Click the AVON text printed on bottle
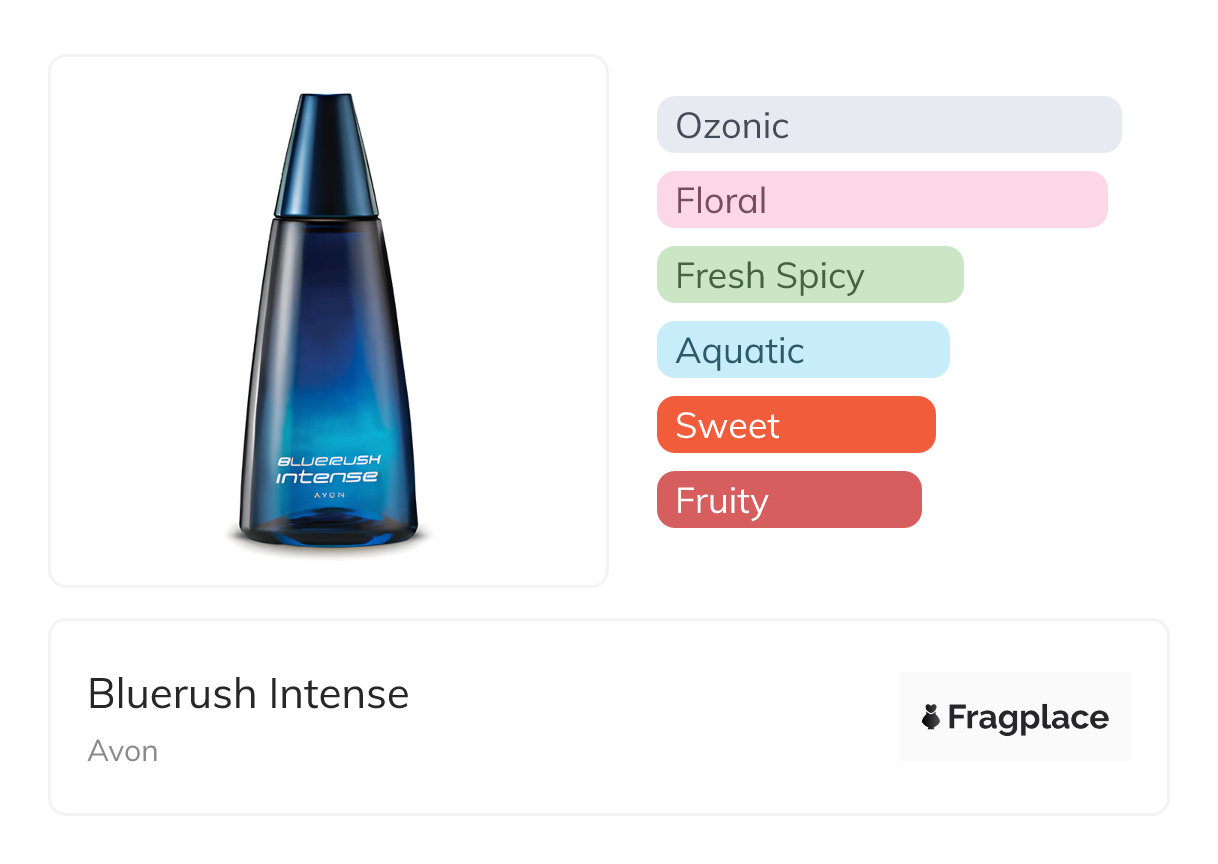Screen dimensions: 1218x864 329,495
